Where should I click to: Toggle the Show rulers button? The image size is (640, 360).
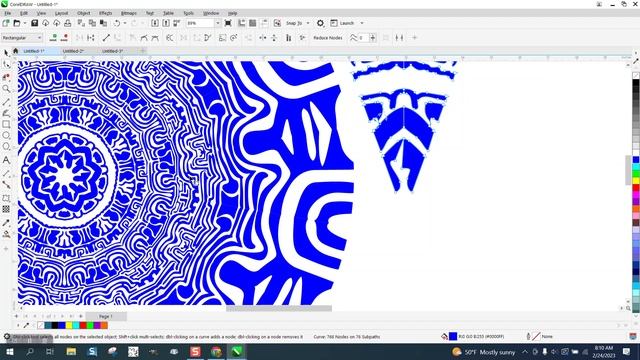click(242, 23)
